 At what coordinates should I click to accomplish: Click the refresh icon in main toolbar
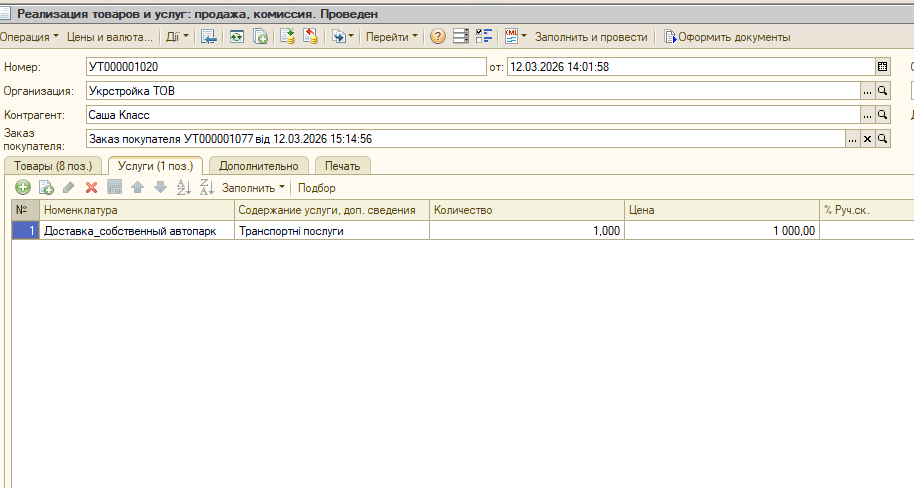tap(237, 37)
